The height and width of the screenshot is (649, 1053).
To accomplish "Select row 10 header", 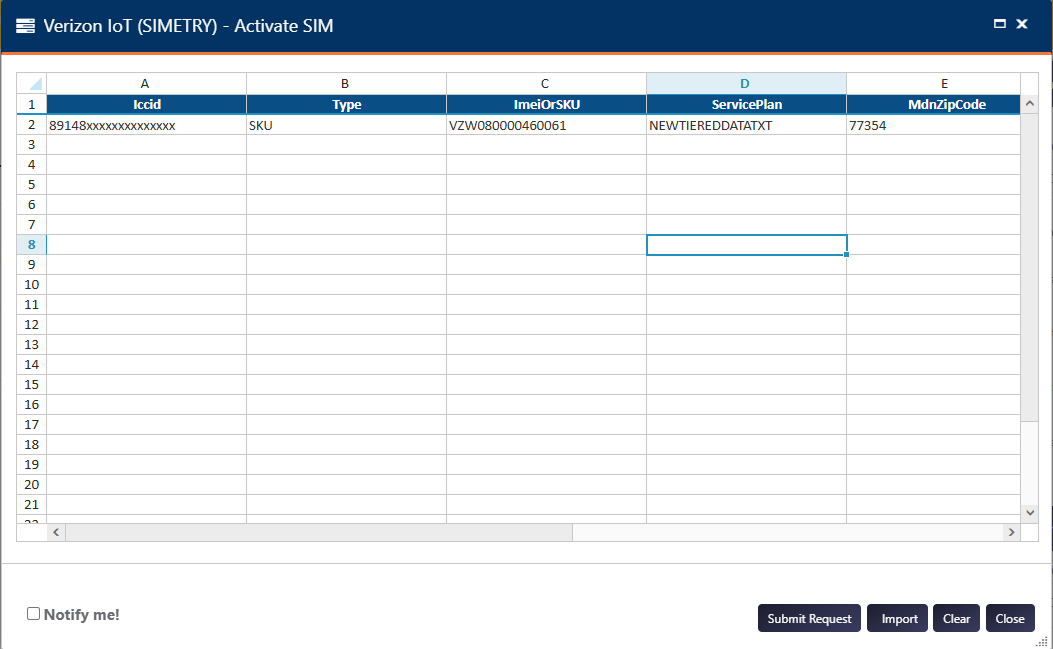I will pyautogui.click(x=32, y=284).
